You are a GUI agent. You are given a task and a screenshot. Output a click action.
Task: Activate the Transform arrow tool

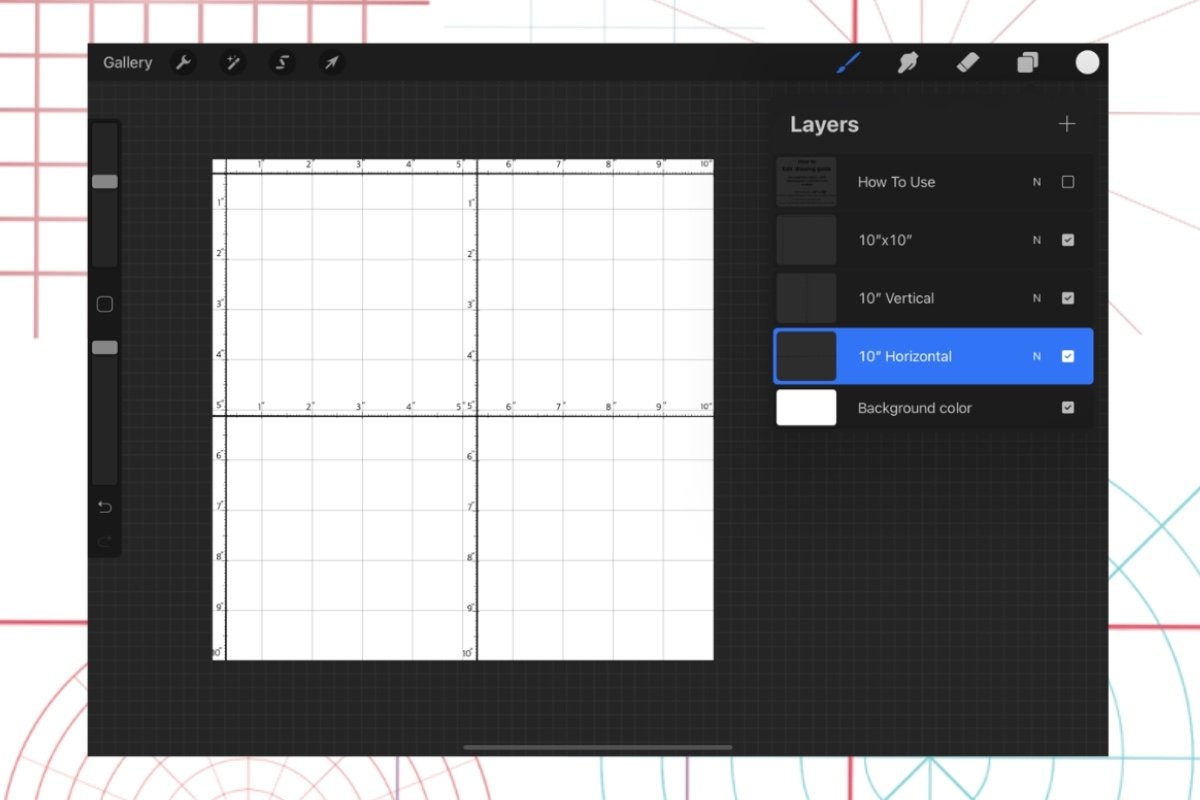331,63
